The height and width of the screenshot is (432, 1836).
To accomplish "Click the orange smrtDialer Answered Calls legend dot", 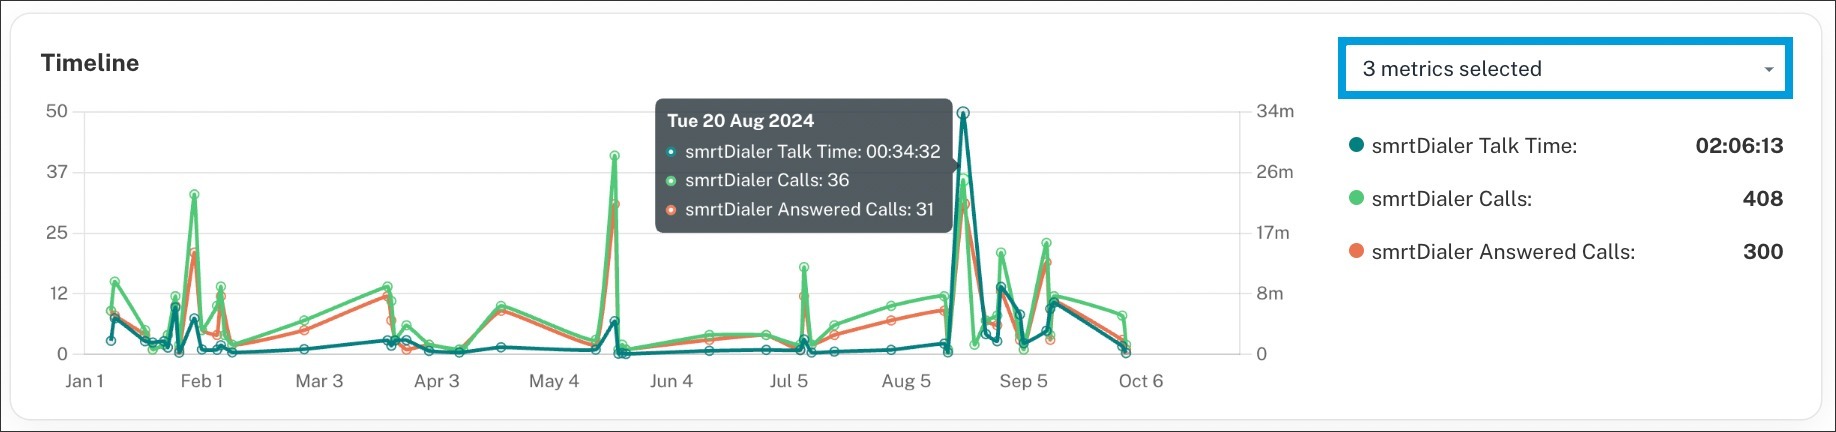I will [1356, 251].
